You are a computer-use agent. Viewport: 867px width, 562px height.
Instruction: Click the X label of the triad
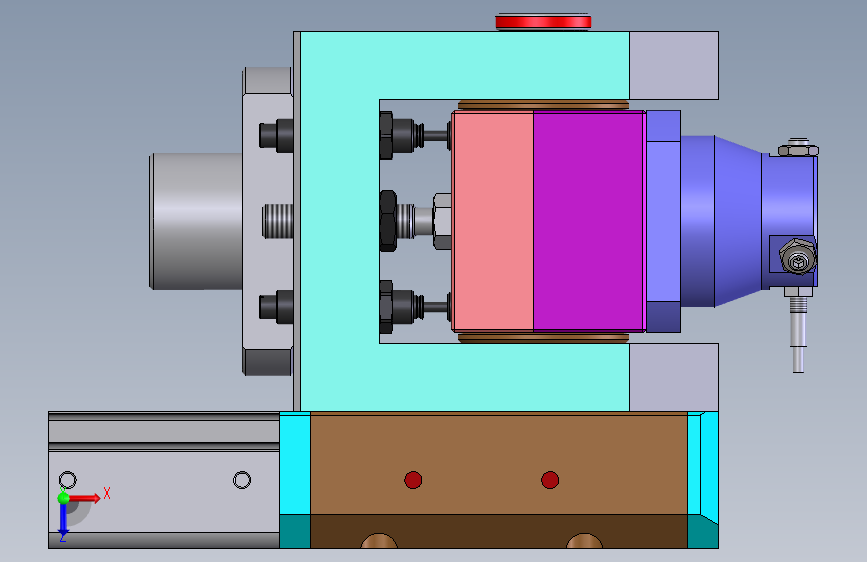pyautogui.click(x=107, y=493)
